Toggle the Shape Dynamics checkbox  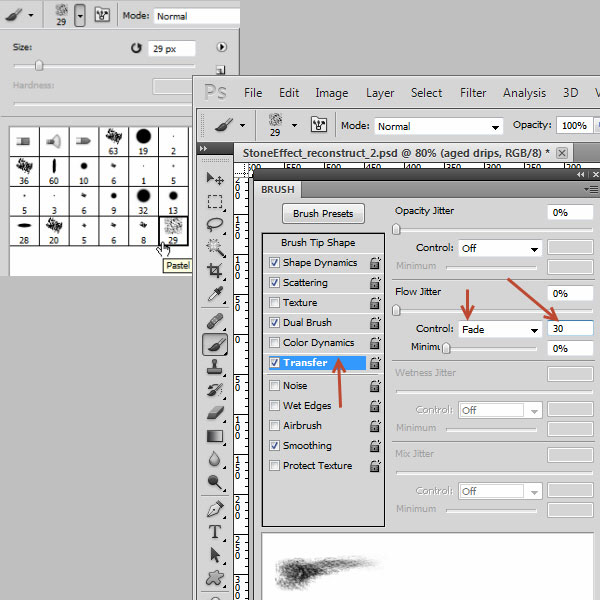[x=274, y=262]
